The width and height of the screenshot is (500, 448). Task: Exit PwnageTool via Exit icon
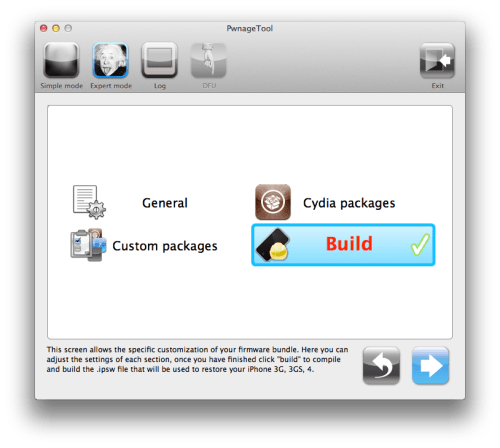click(437, 60)
